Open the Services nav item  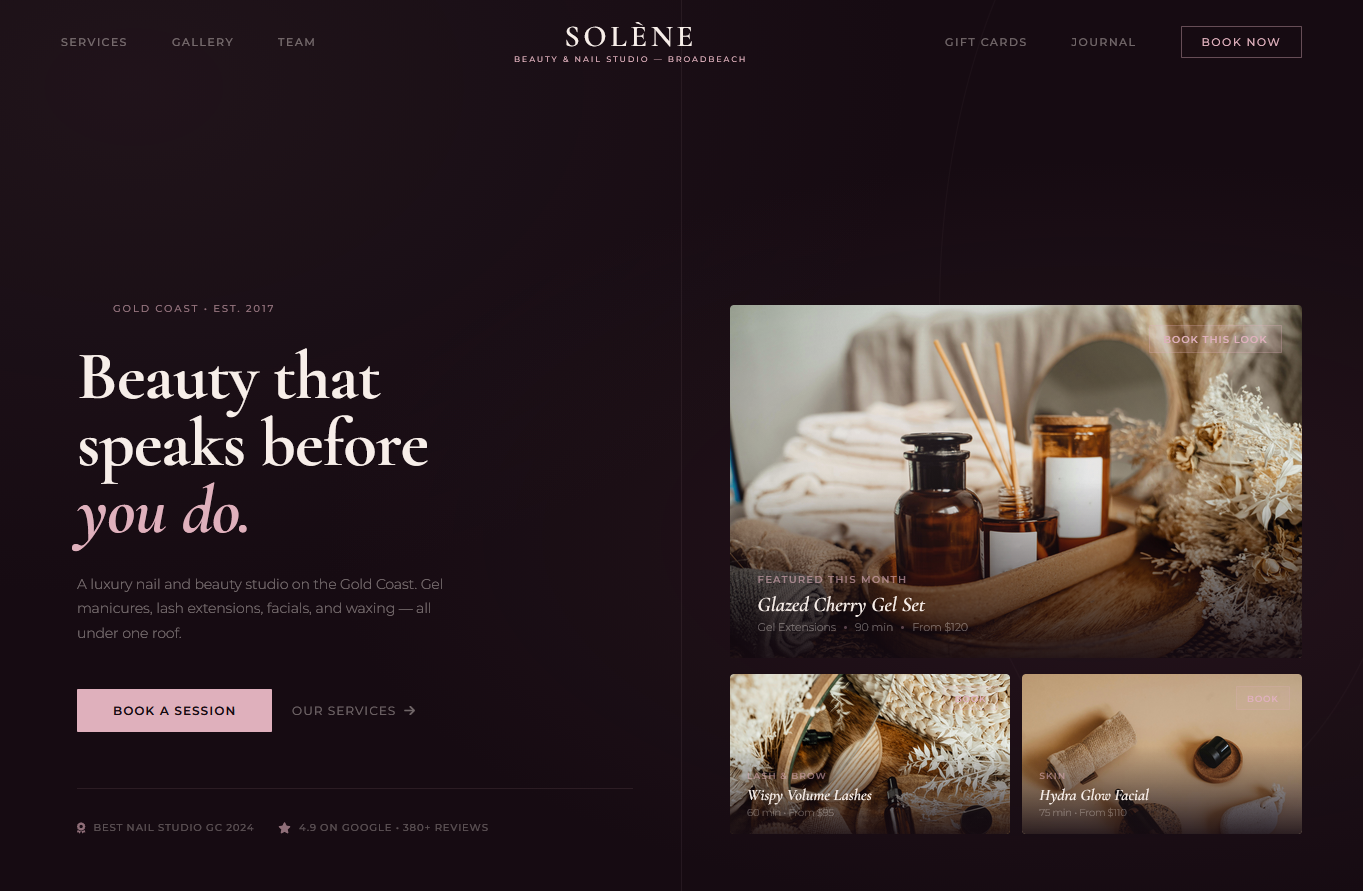tap(94, 42)
